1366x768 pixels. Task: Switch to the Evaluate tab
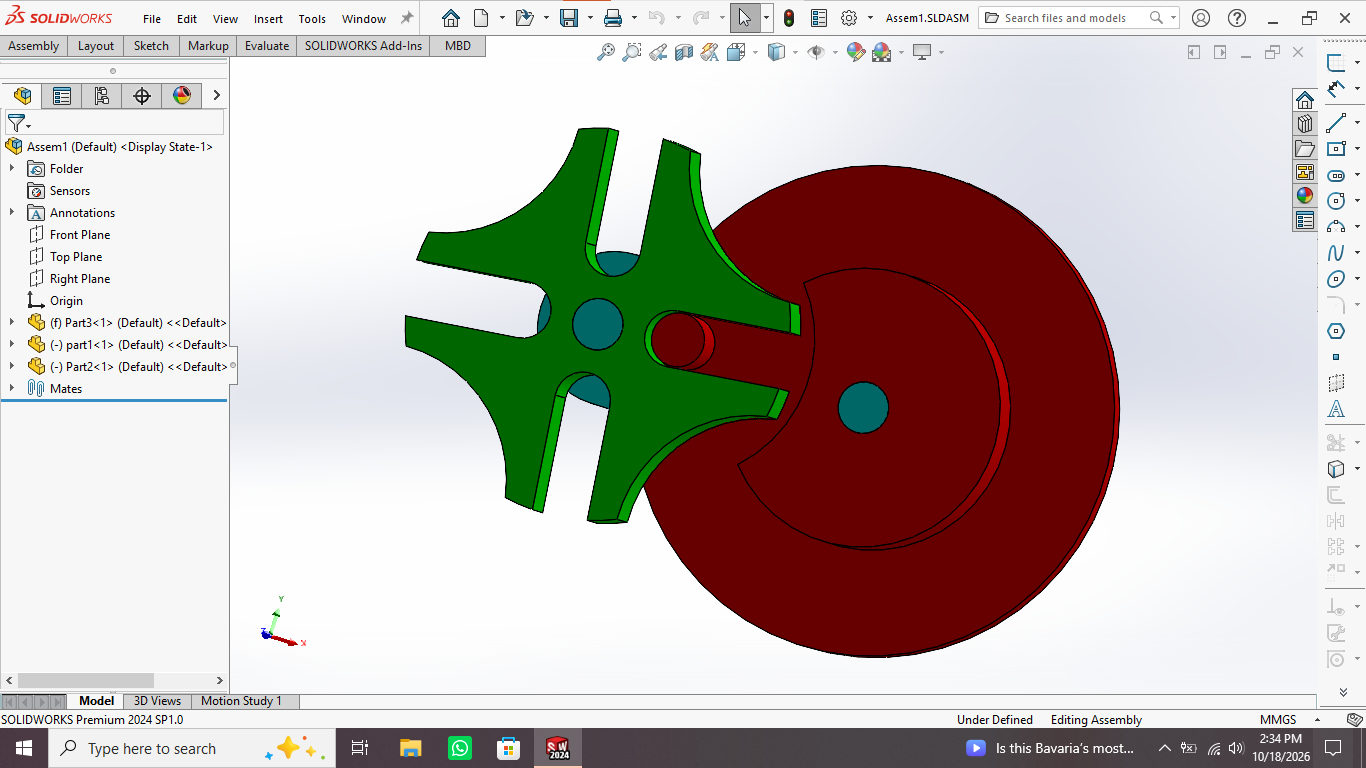pyautogui.click(x=267, y=46)
